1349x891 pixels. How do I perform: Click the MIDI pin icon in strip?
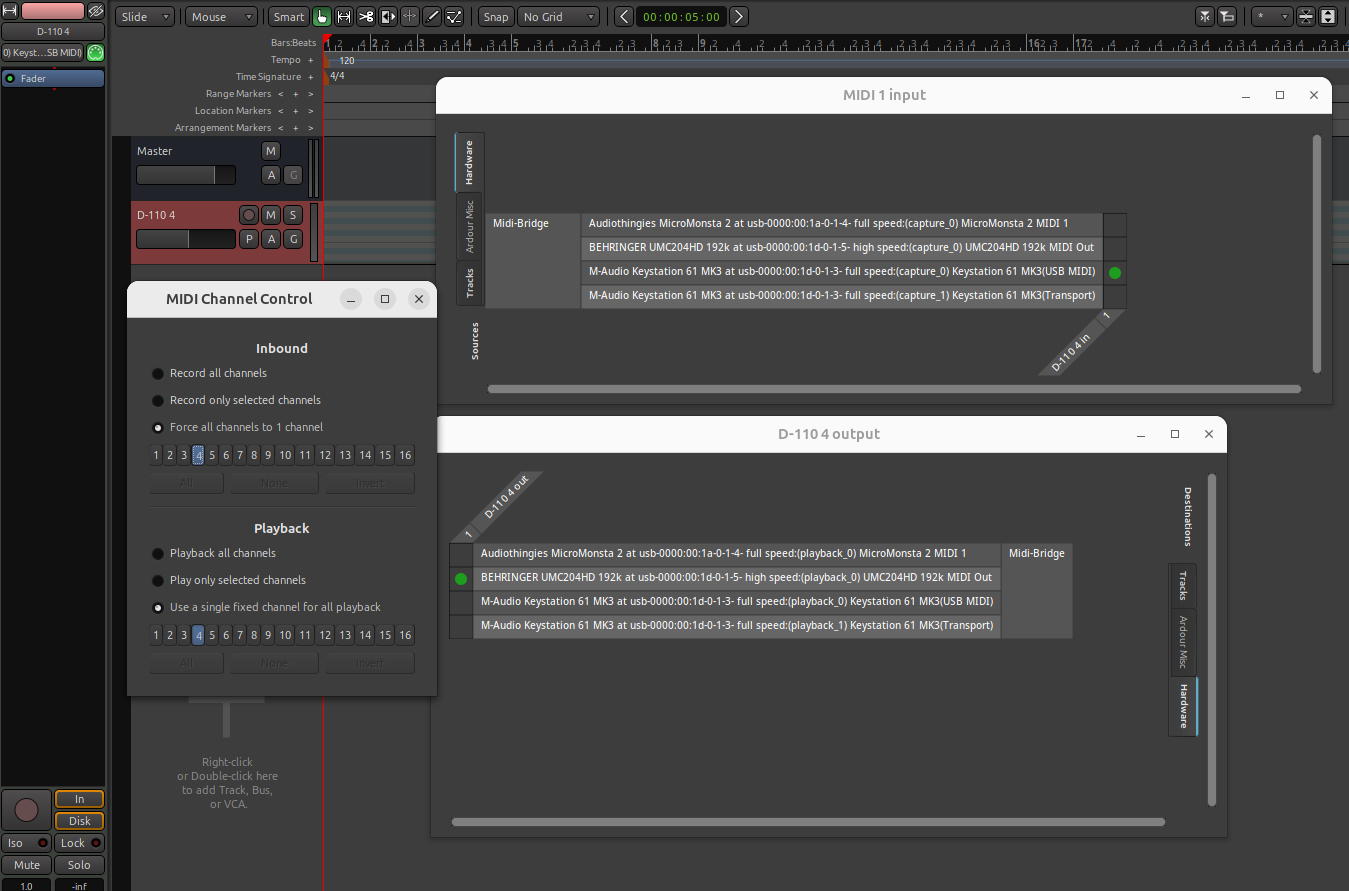[95, 52]
